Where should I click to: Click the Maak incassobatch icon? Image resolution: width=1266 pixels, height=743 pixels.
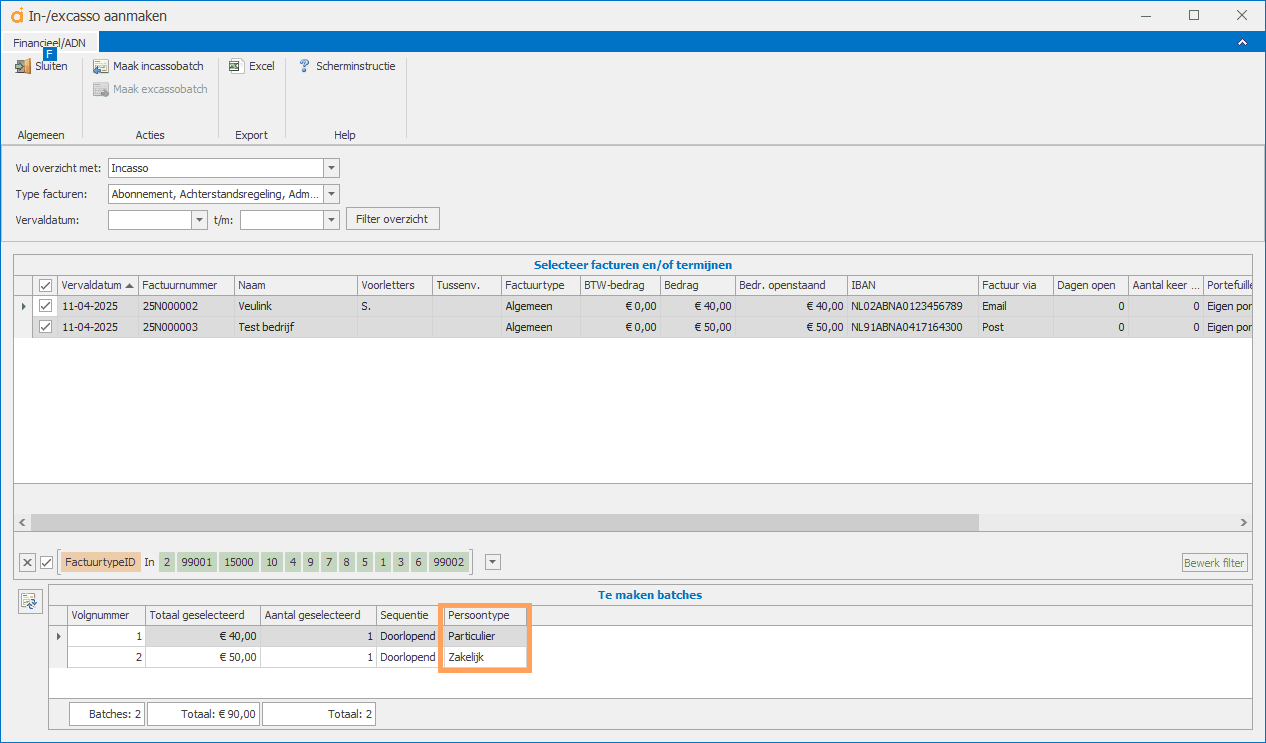tap(100, 67)
